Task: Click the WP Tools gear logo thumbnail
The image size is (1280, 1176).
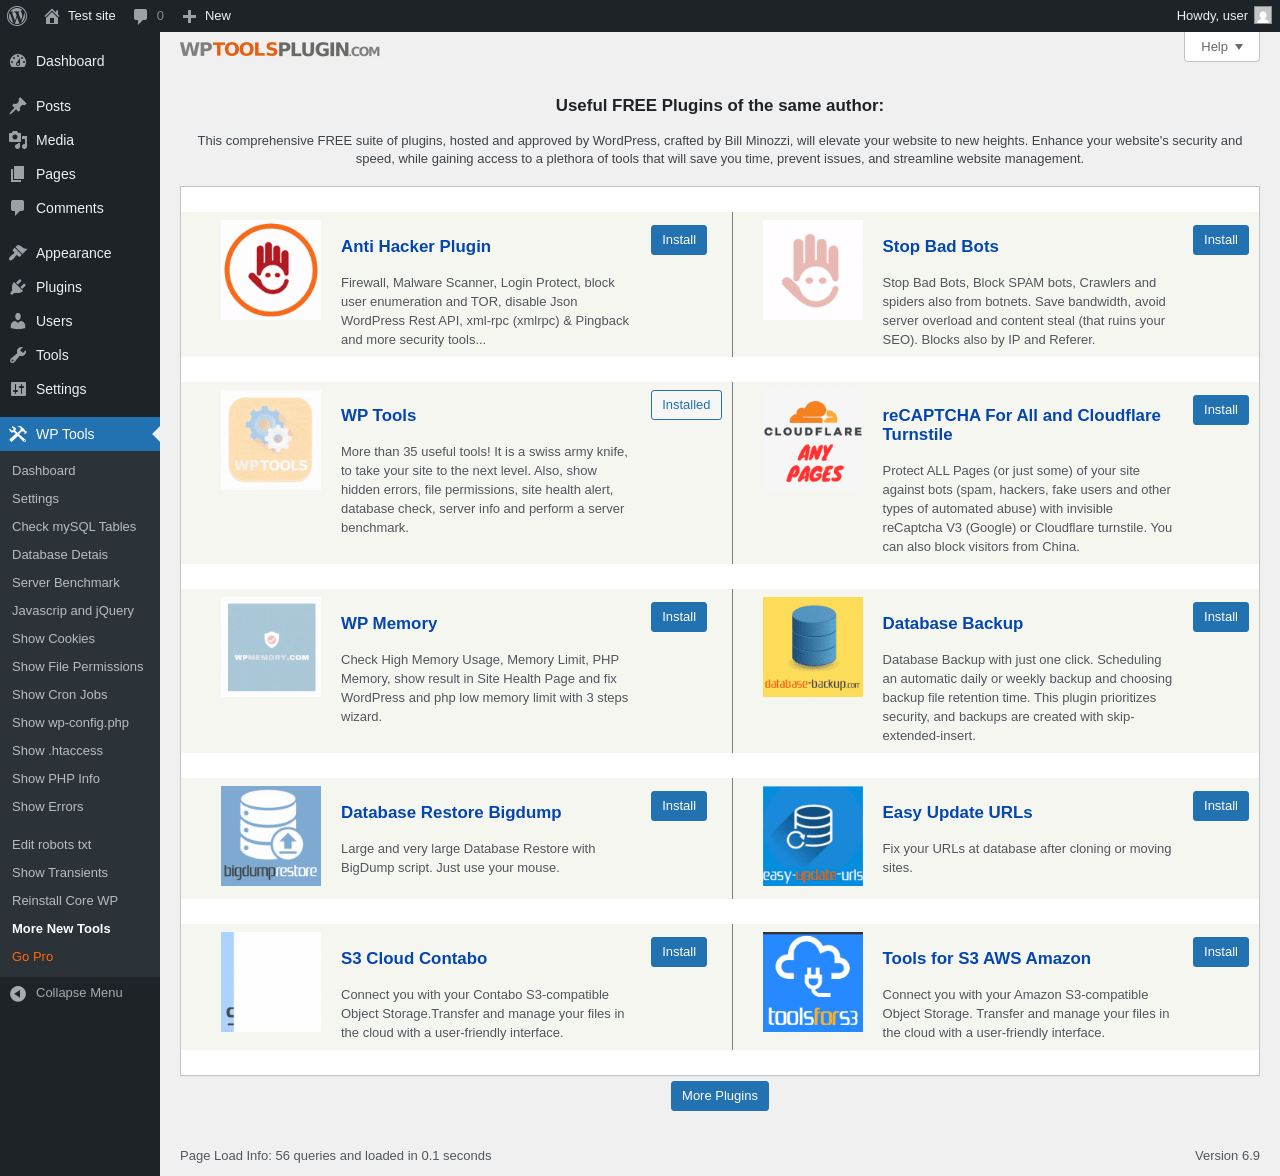Action: pyautogui.click(x=271, y=440)
